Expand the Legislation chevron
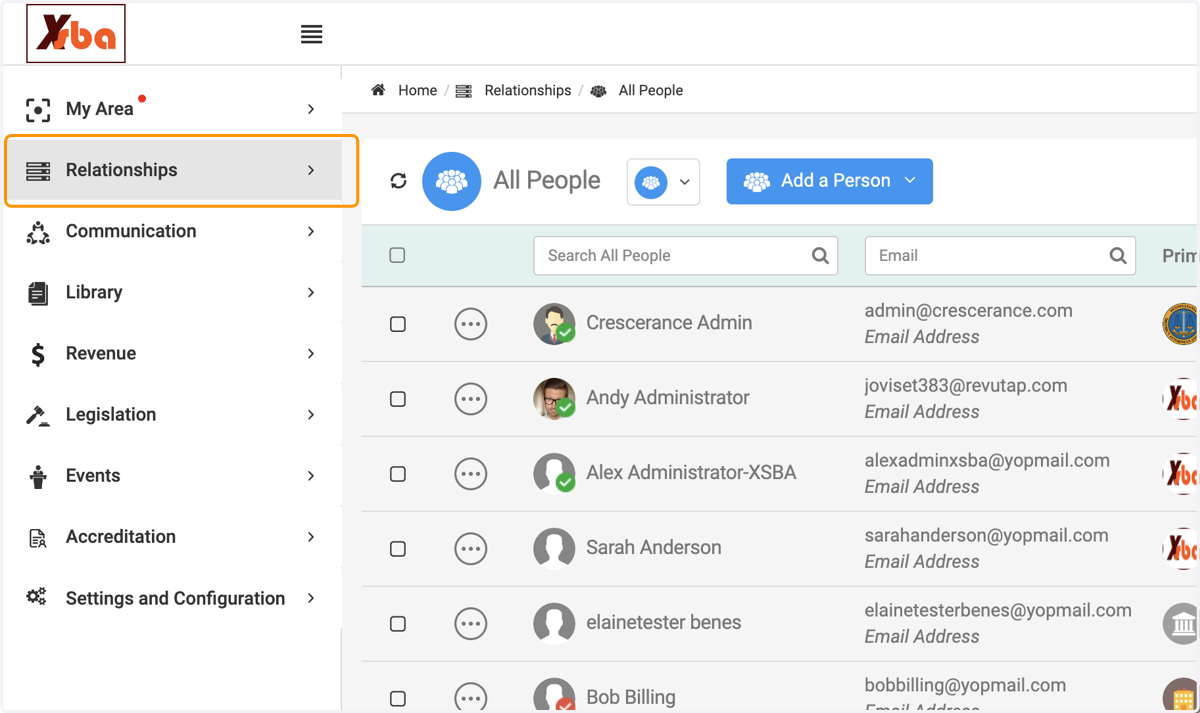Image resolution: width=1200 pixels, height=713 pixels. click(x=311, y=414)
